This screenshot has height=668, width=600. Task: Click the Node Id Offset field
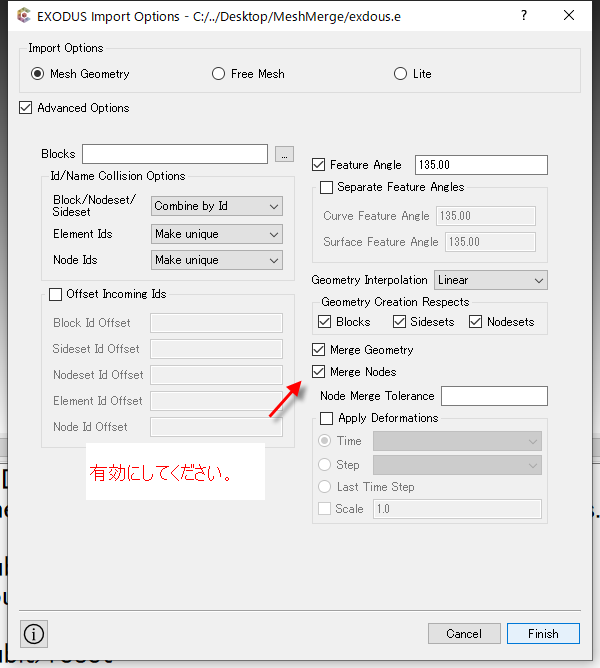[x=216, y=427]
